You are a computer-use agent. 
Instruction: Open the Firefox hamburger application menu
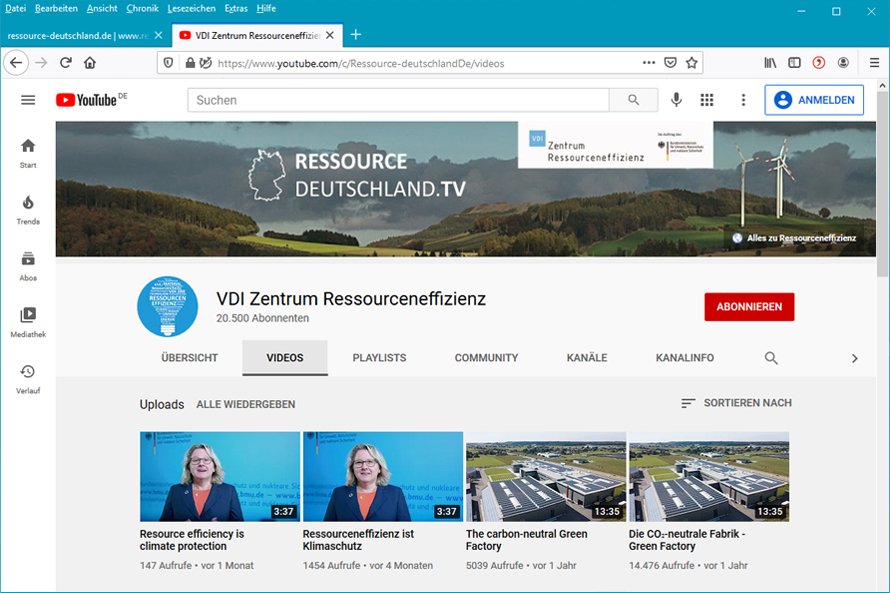[x=874, y=63]
